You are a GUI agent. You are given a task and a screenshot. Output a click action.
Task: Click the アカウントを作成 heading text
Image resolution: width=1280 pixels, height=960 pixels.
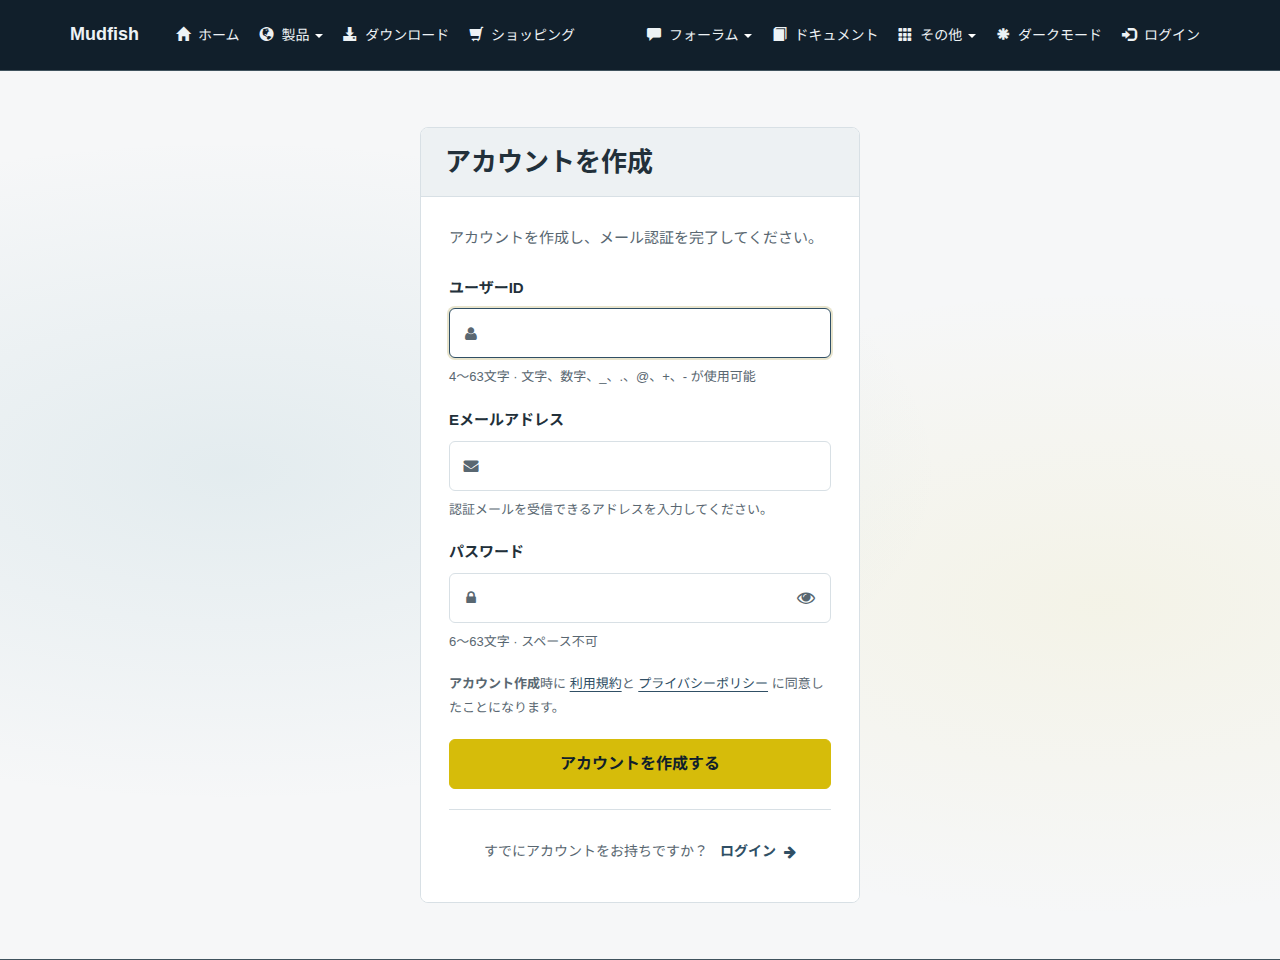(549, 161)
